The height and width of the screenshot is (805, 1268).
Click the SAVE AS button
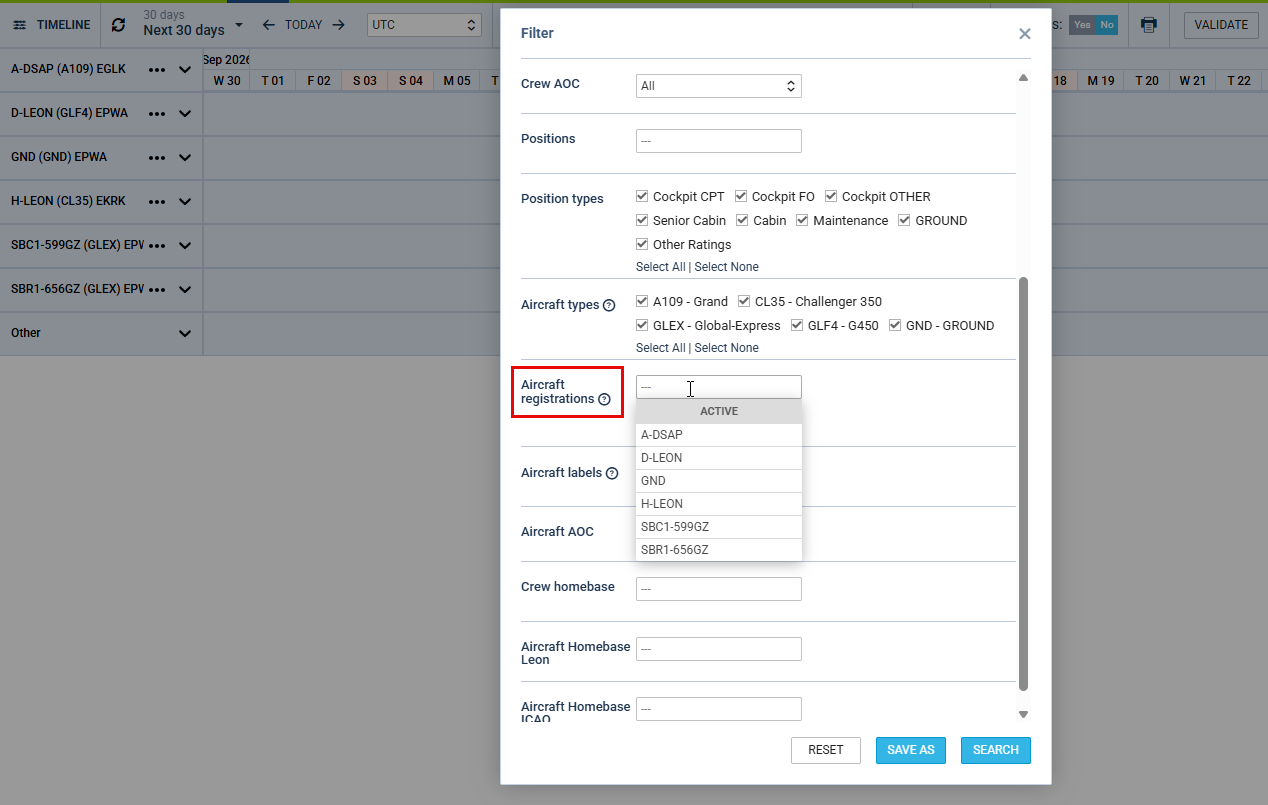pyautogui.click(x=911, y=750)
